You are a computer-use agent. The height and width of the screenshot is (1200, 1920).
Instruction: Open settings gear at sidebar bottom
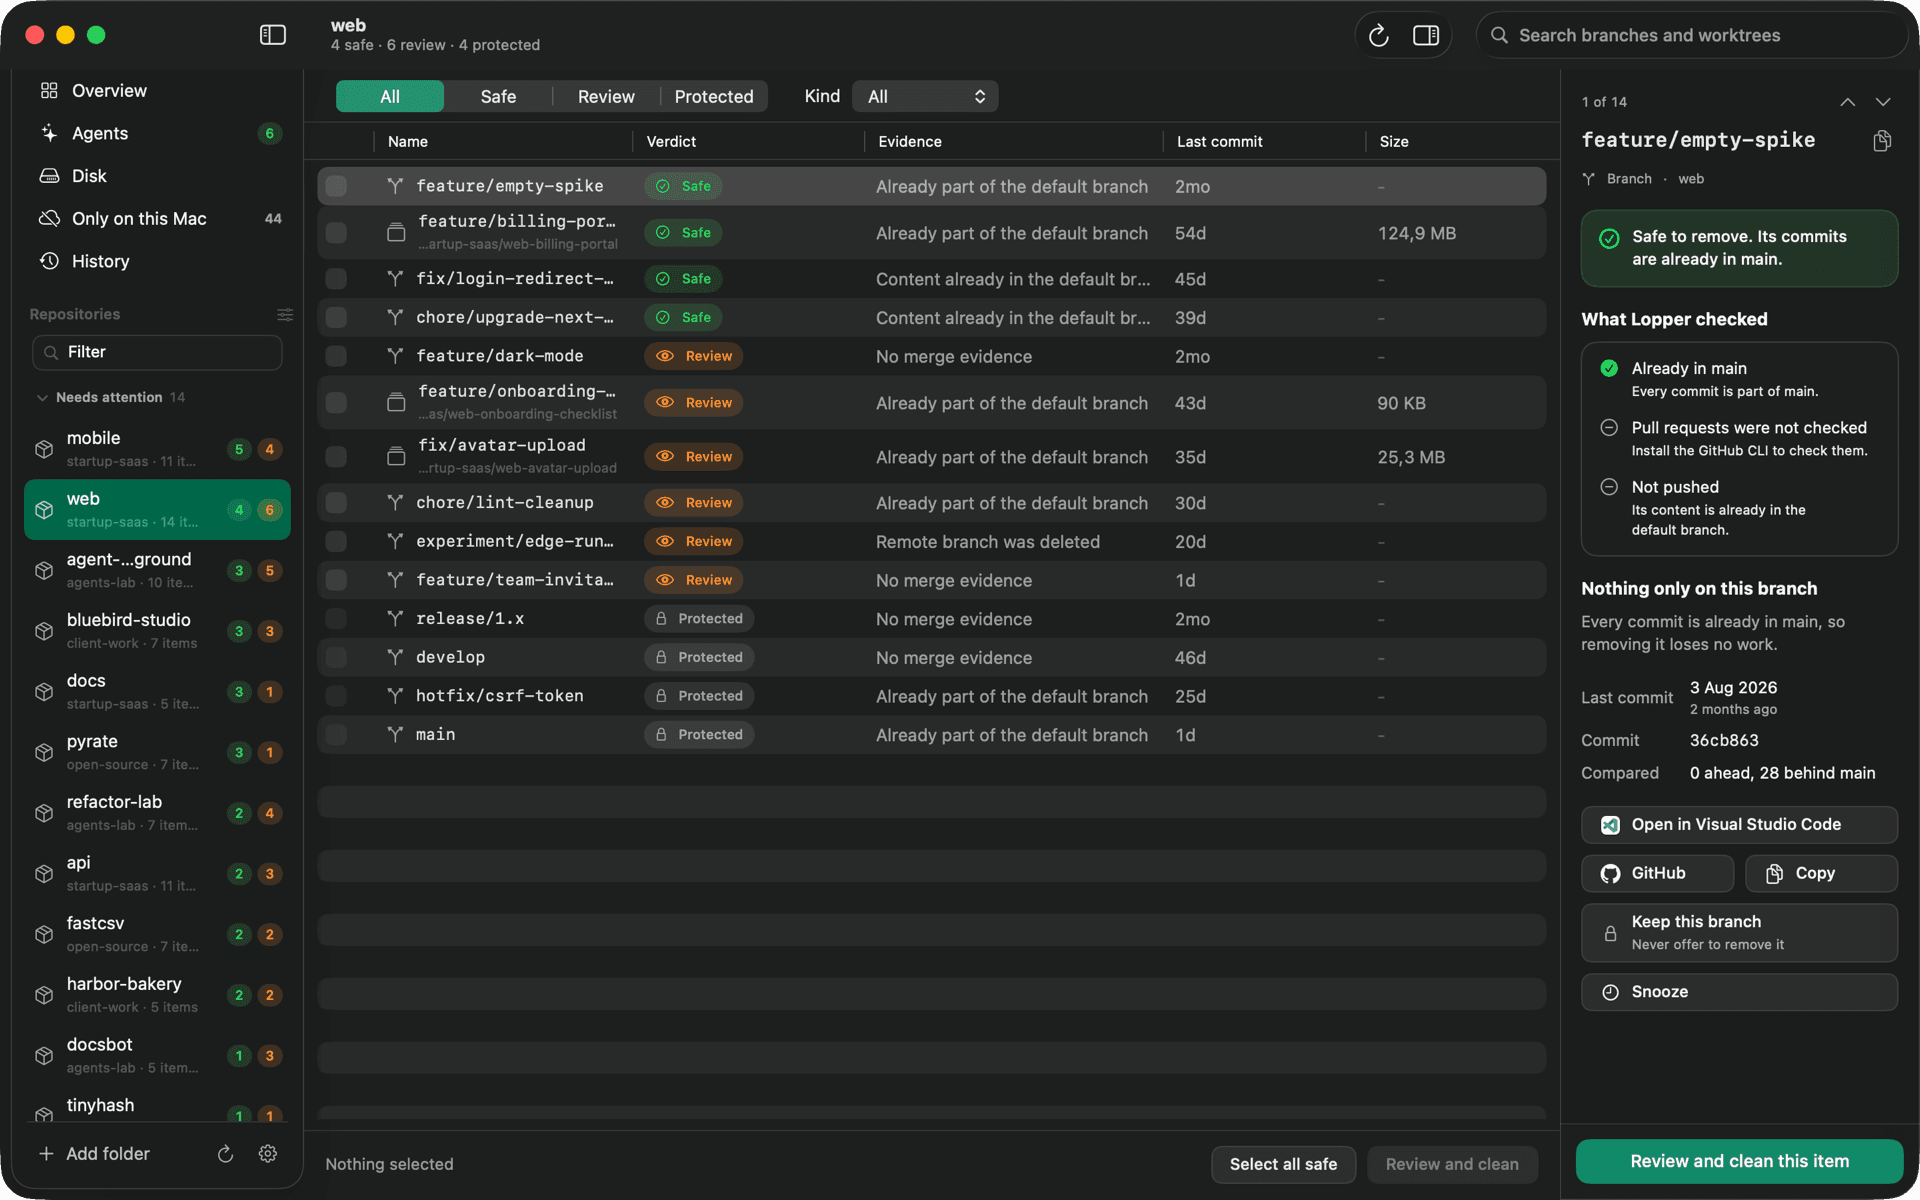click(268, 1153)
